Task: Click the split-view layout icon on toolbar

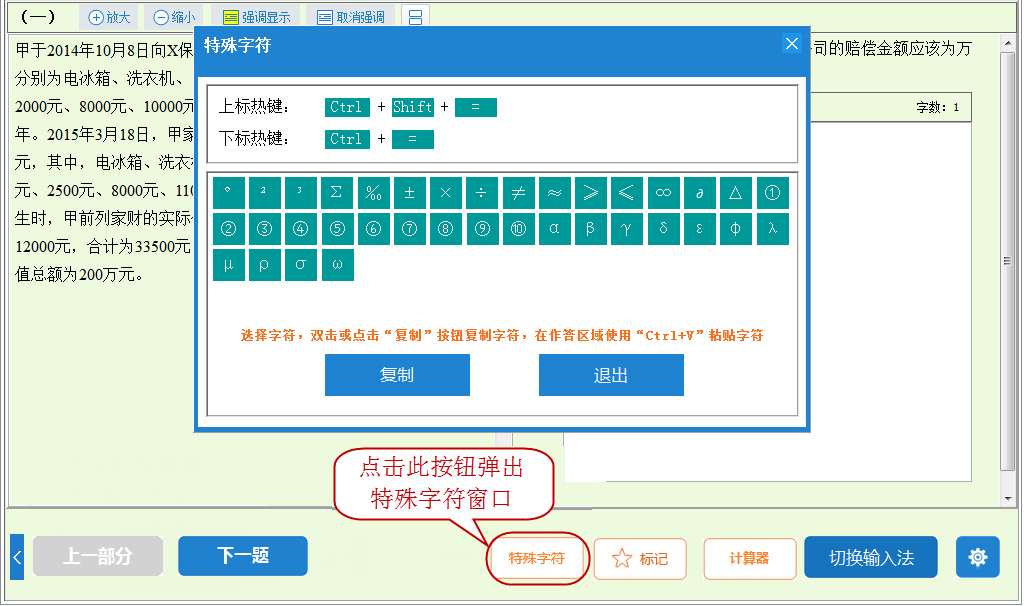Action: click(x=415, y=16)
